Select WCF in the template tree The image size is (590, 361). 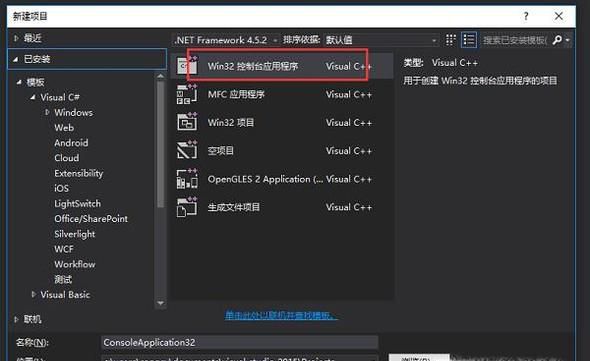click(64, 249)
